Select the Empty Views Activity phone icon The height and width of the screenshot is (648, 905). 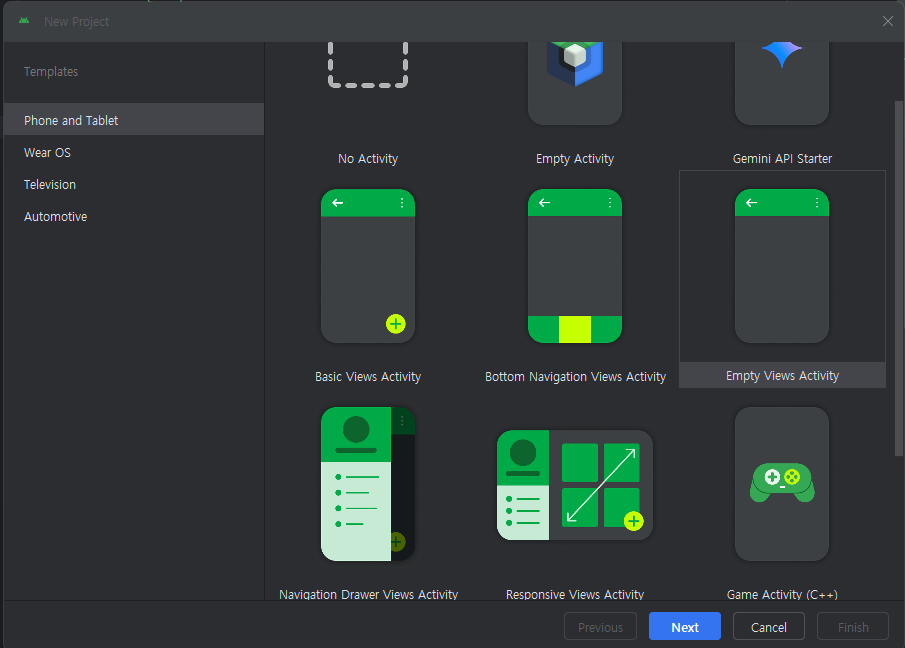click(782, 266)
